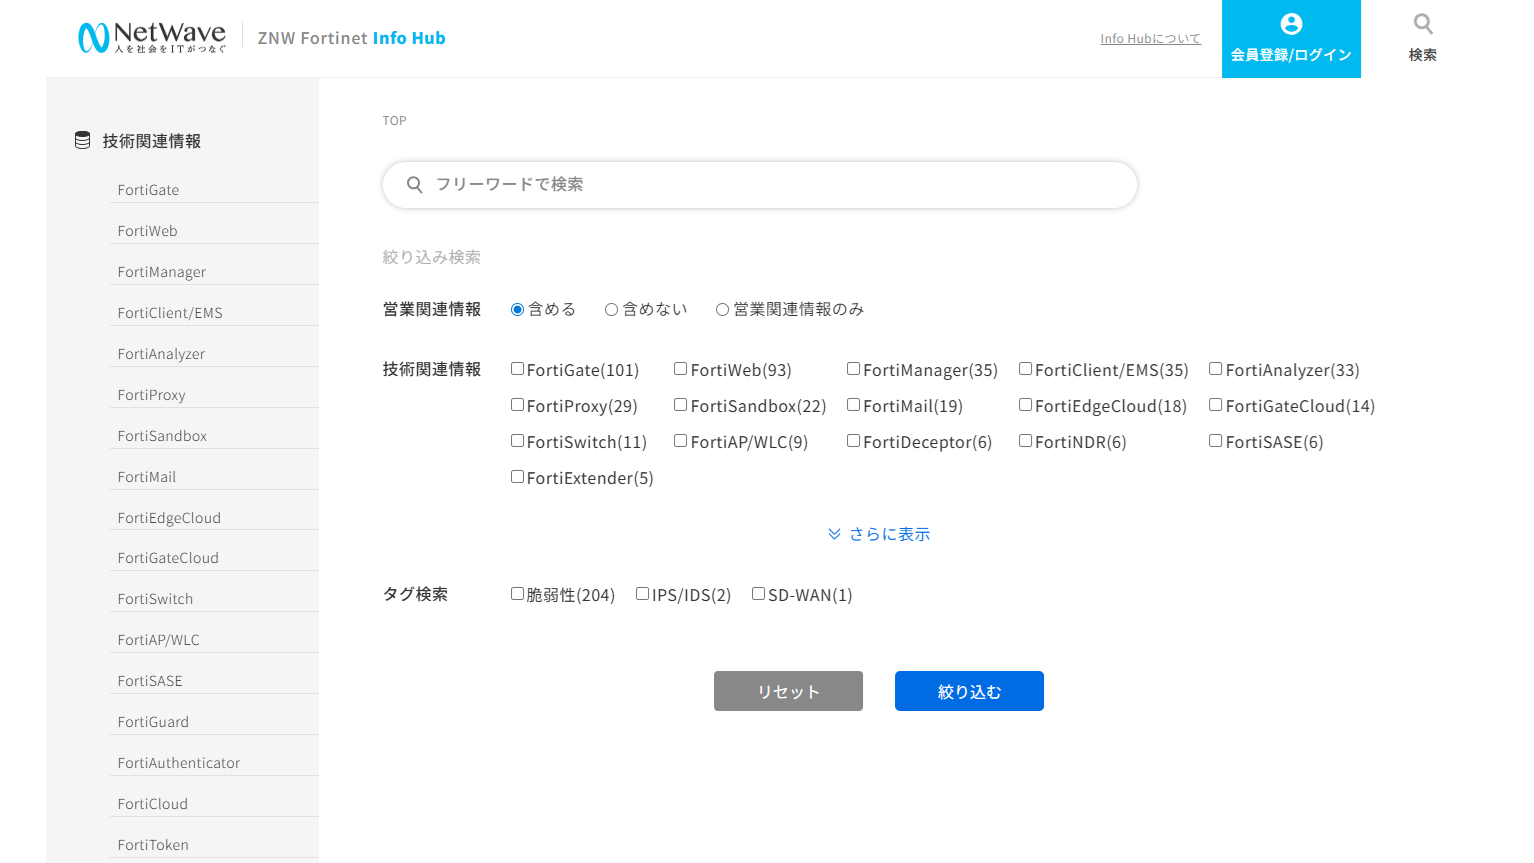Image resolution: width=1534 pixels, height=863 pixels.
Task: Check the FortiMail(19) checkbox
Action: click(x=853, y=405)
